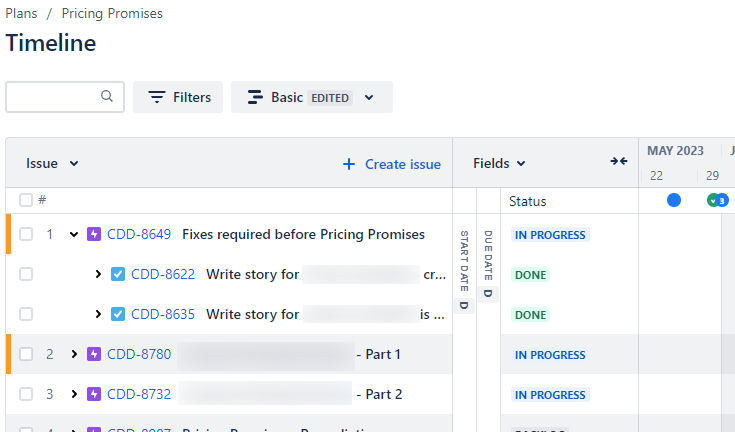Viewport: 735px width, 432px height.
Task: Open the Issue column dropdown
Action: pos(52,164)
